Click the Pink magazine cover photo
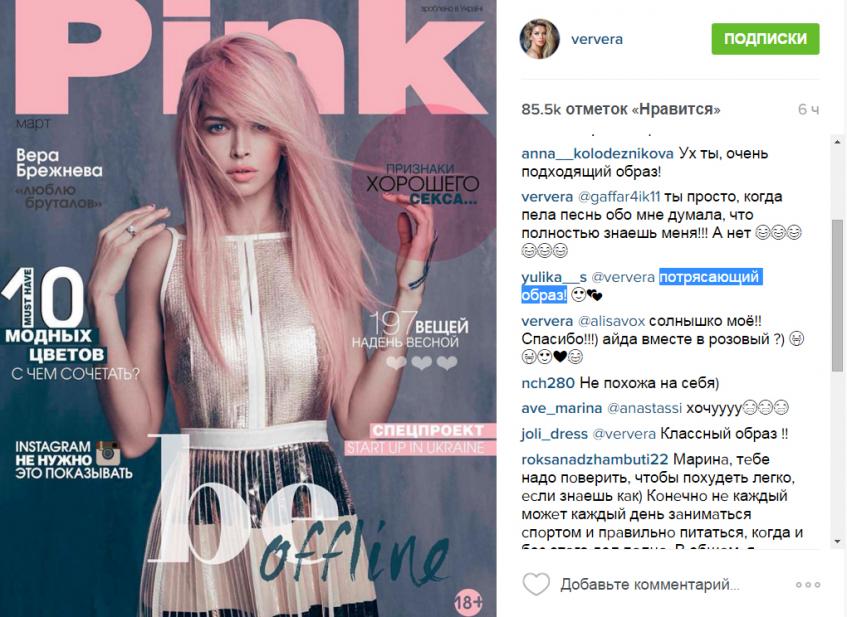847x617 pixels. point(248,308)
